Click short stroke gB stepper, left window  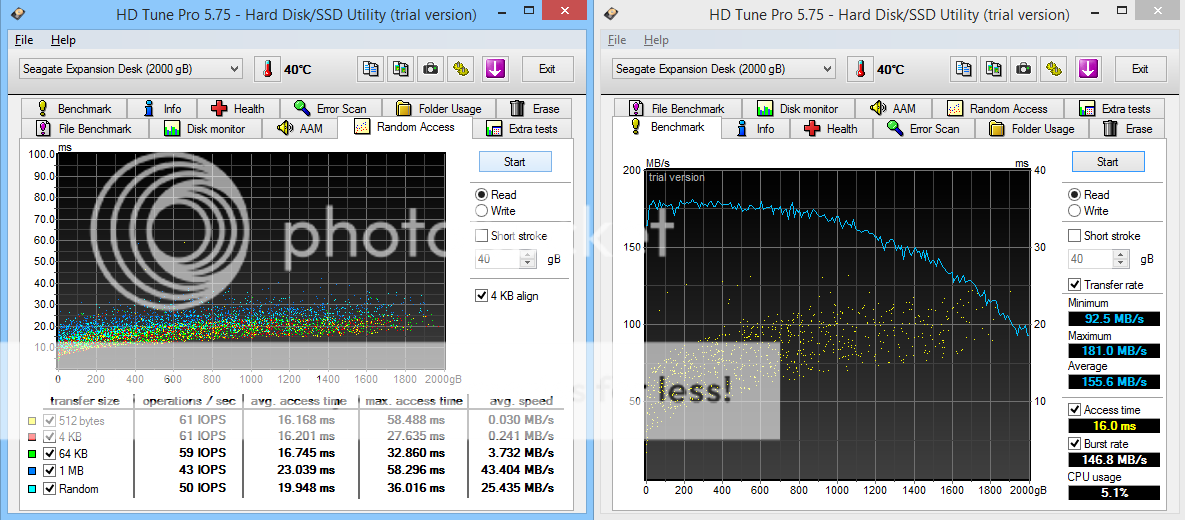pos(528,259)
